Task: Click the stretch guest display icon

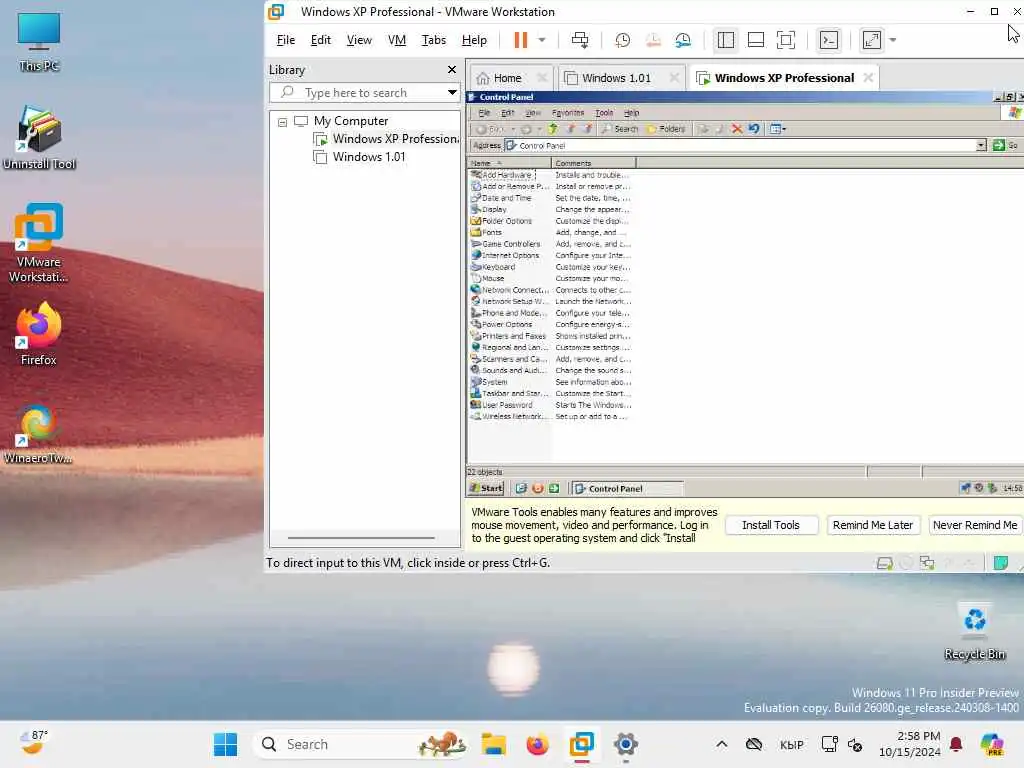Action: (872, 40)
